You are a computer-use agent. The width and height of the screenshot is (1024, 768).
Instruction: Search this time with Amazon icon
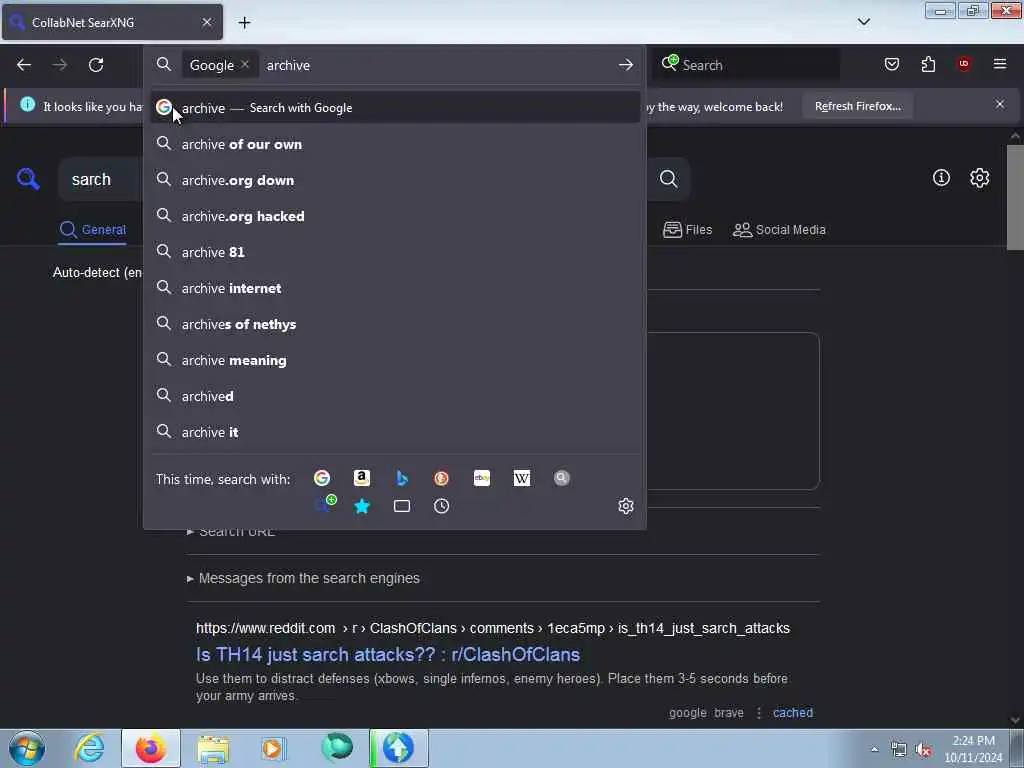pyautogui.click(x=362, y=479)
